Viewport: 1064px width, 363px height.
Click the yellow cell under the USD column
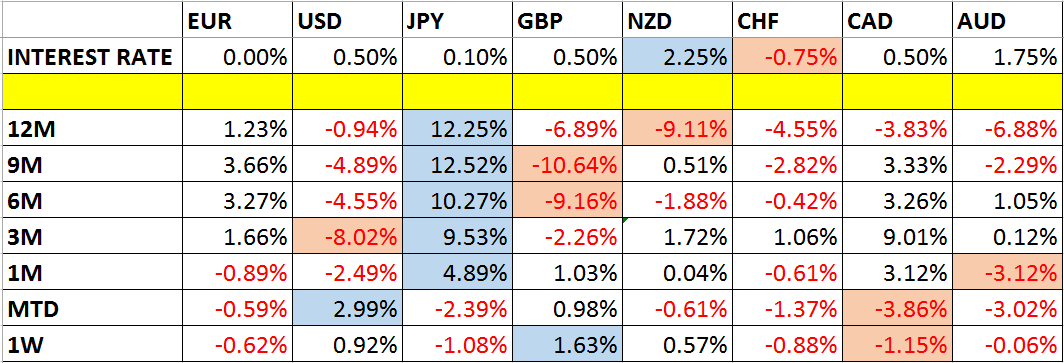pyautogui.click(x=347, y=92)
